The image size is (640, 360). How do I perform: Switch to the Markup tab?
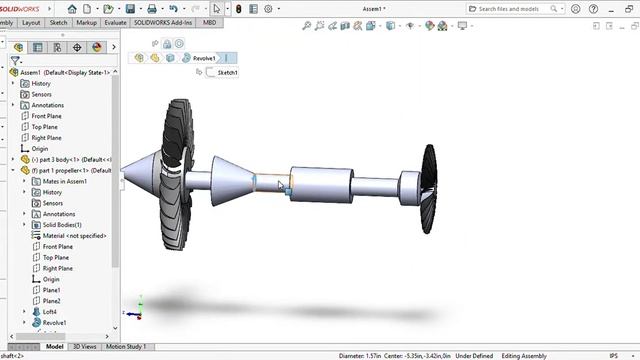point(87,23)
